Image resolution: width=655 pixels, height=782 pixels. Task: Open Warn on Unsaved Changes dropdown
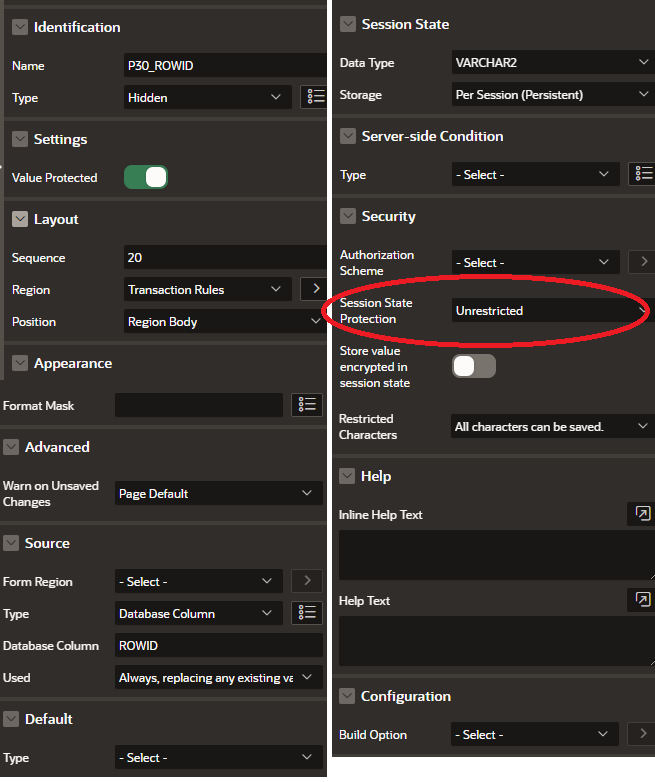pyautogui.click(x=218, y=493)
